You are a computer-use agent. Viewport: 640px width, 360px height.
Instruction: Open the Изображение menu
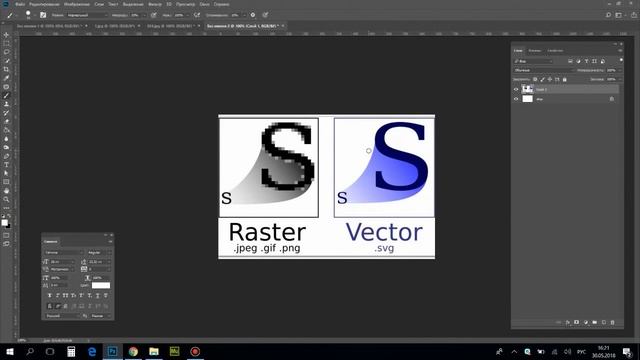click(x=77, y=4)
